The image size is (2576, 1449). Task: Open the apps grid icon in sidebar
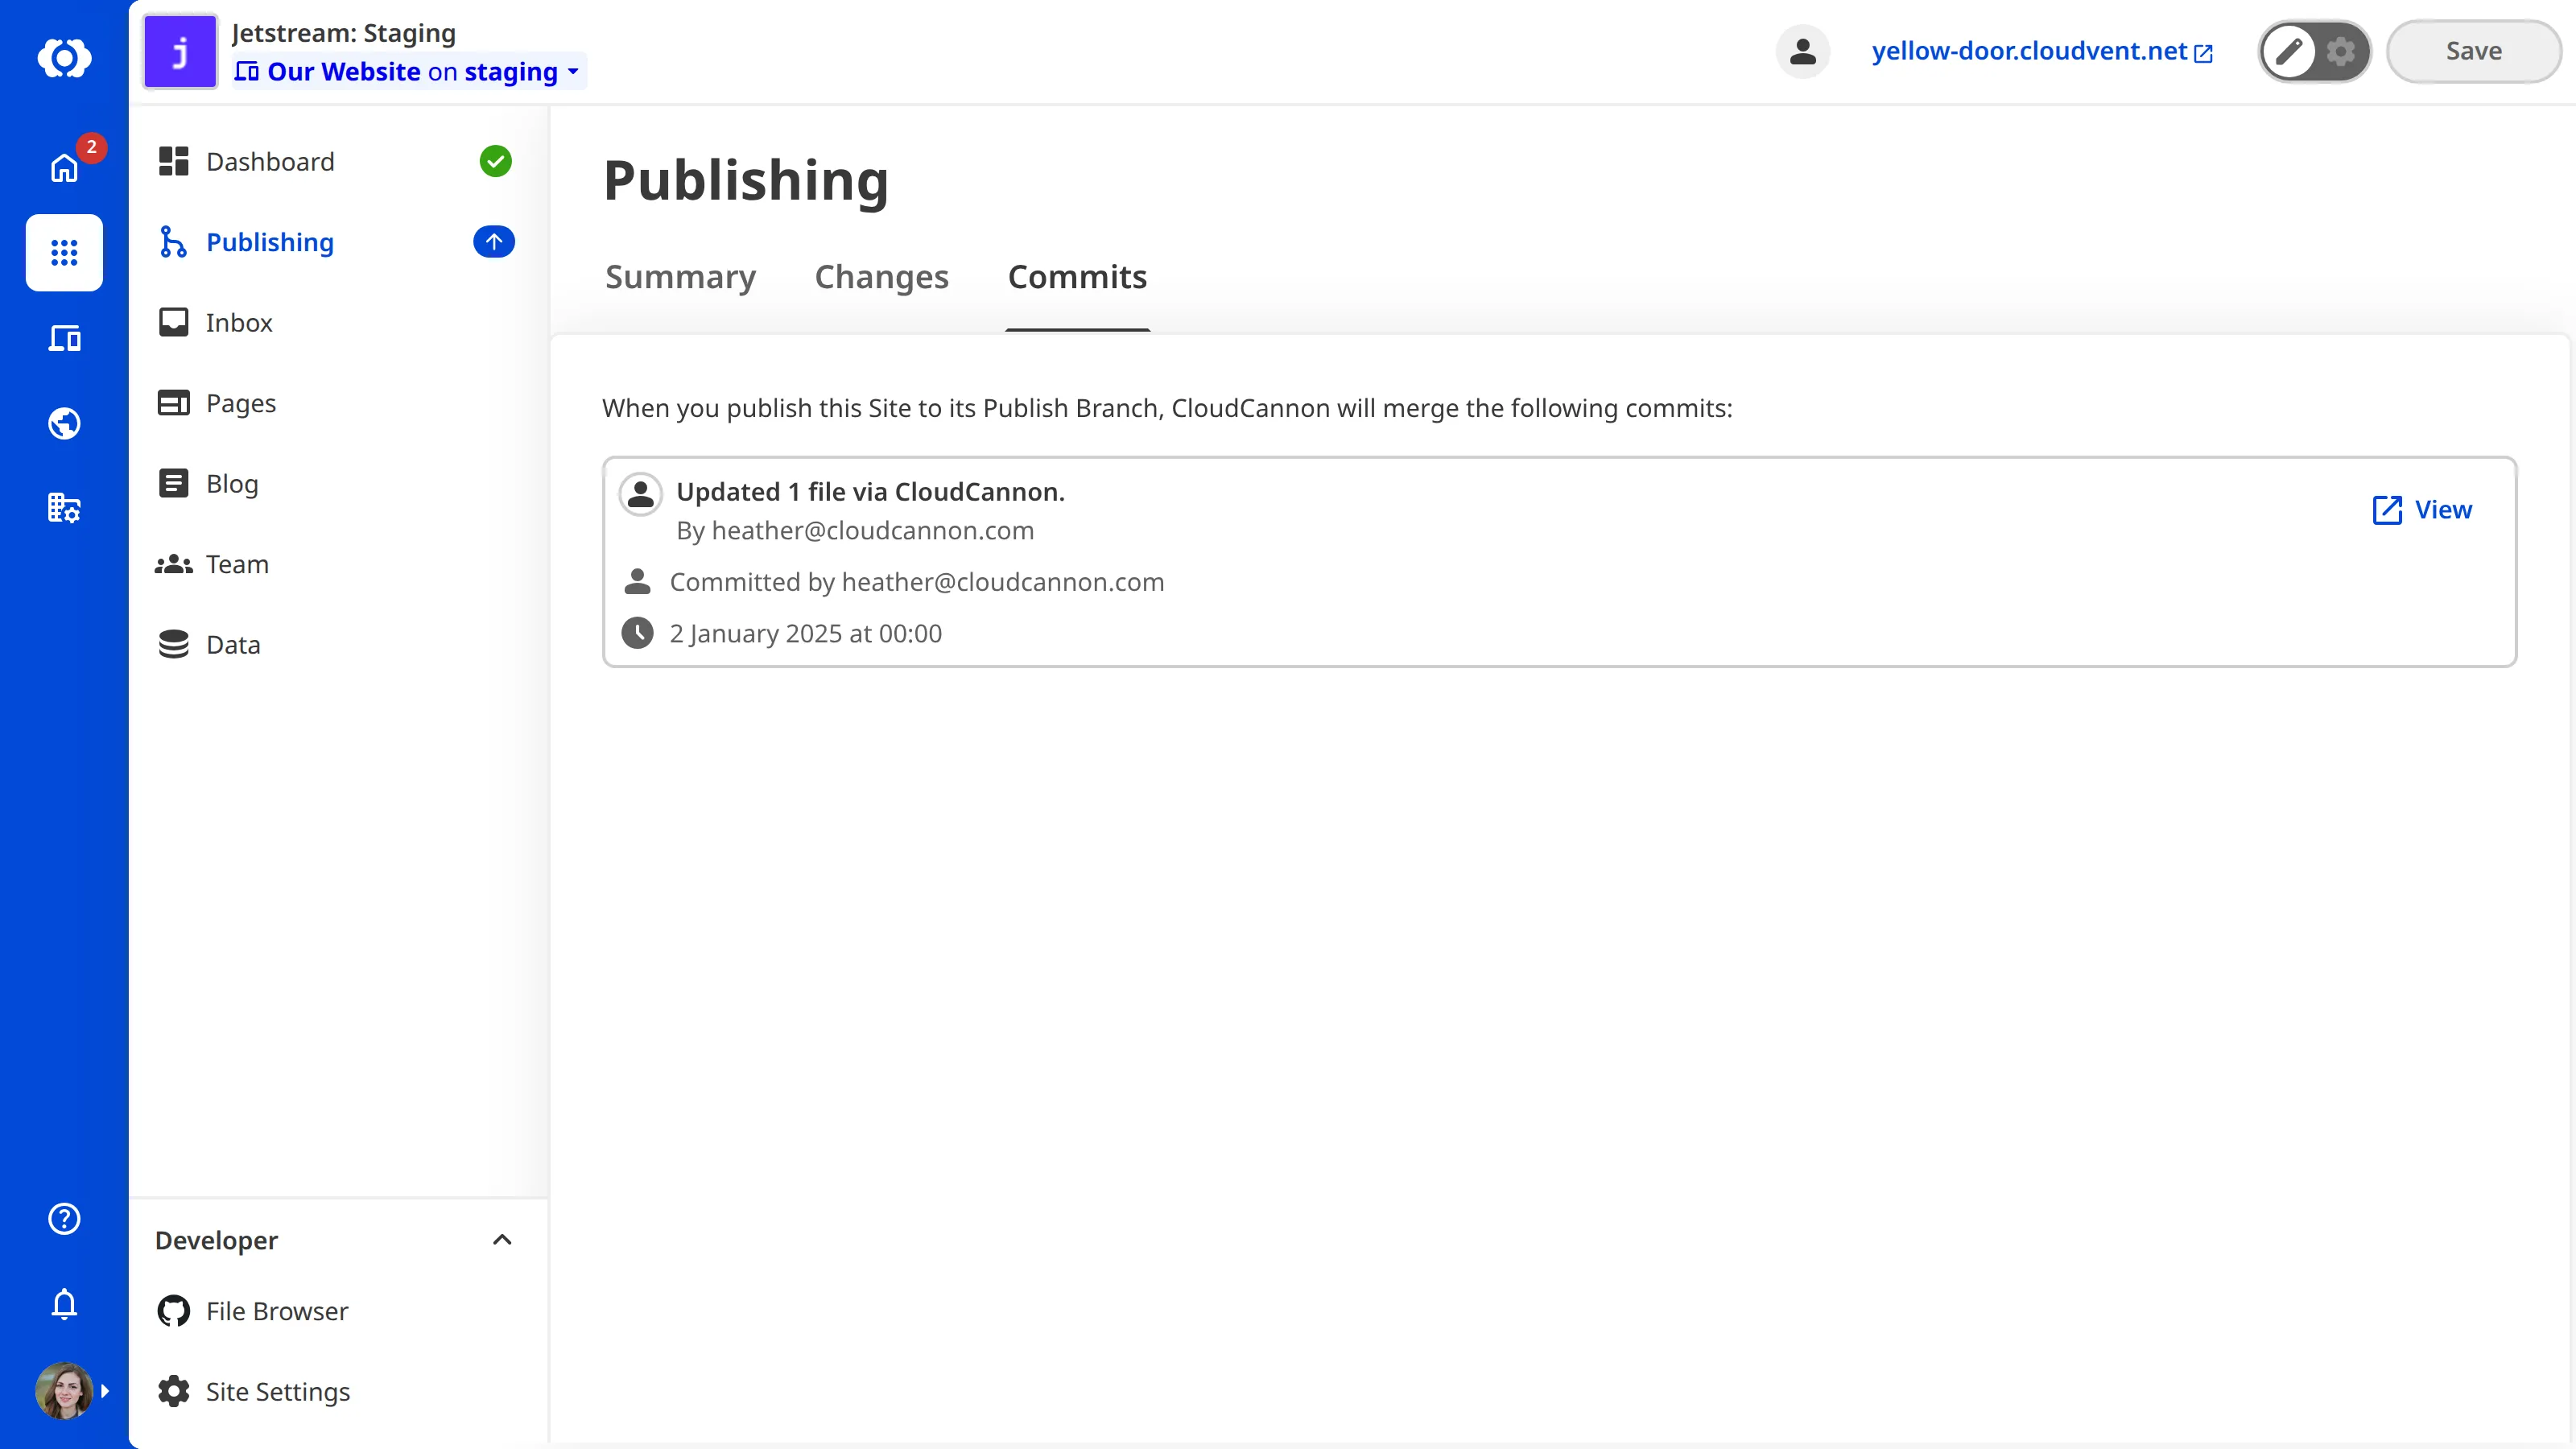(x=64, y=252)
